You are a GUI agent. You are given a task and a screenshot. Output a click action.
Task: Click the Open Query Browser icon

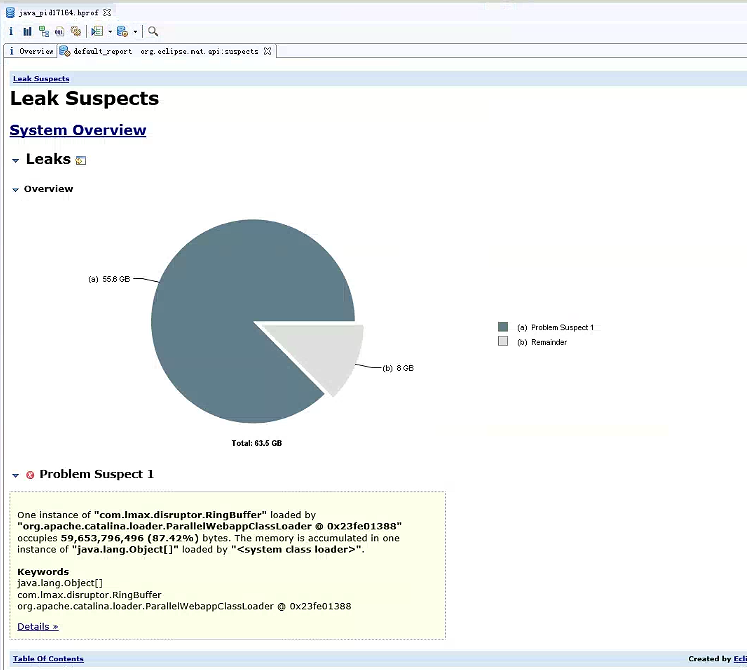click(121, 32)
